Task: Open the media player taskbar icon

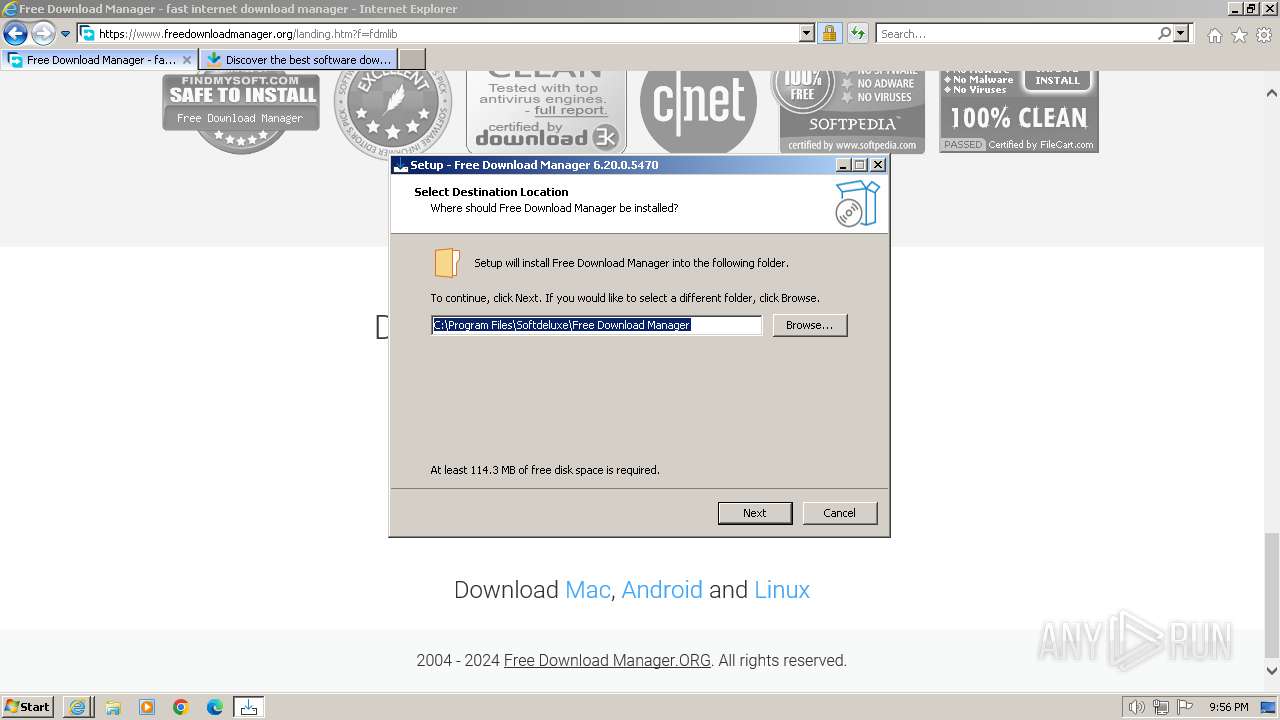Action: [x=147, y=707]
